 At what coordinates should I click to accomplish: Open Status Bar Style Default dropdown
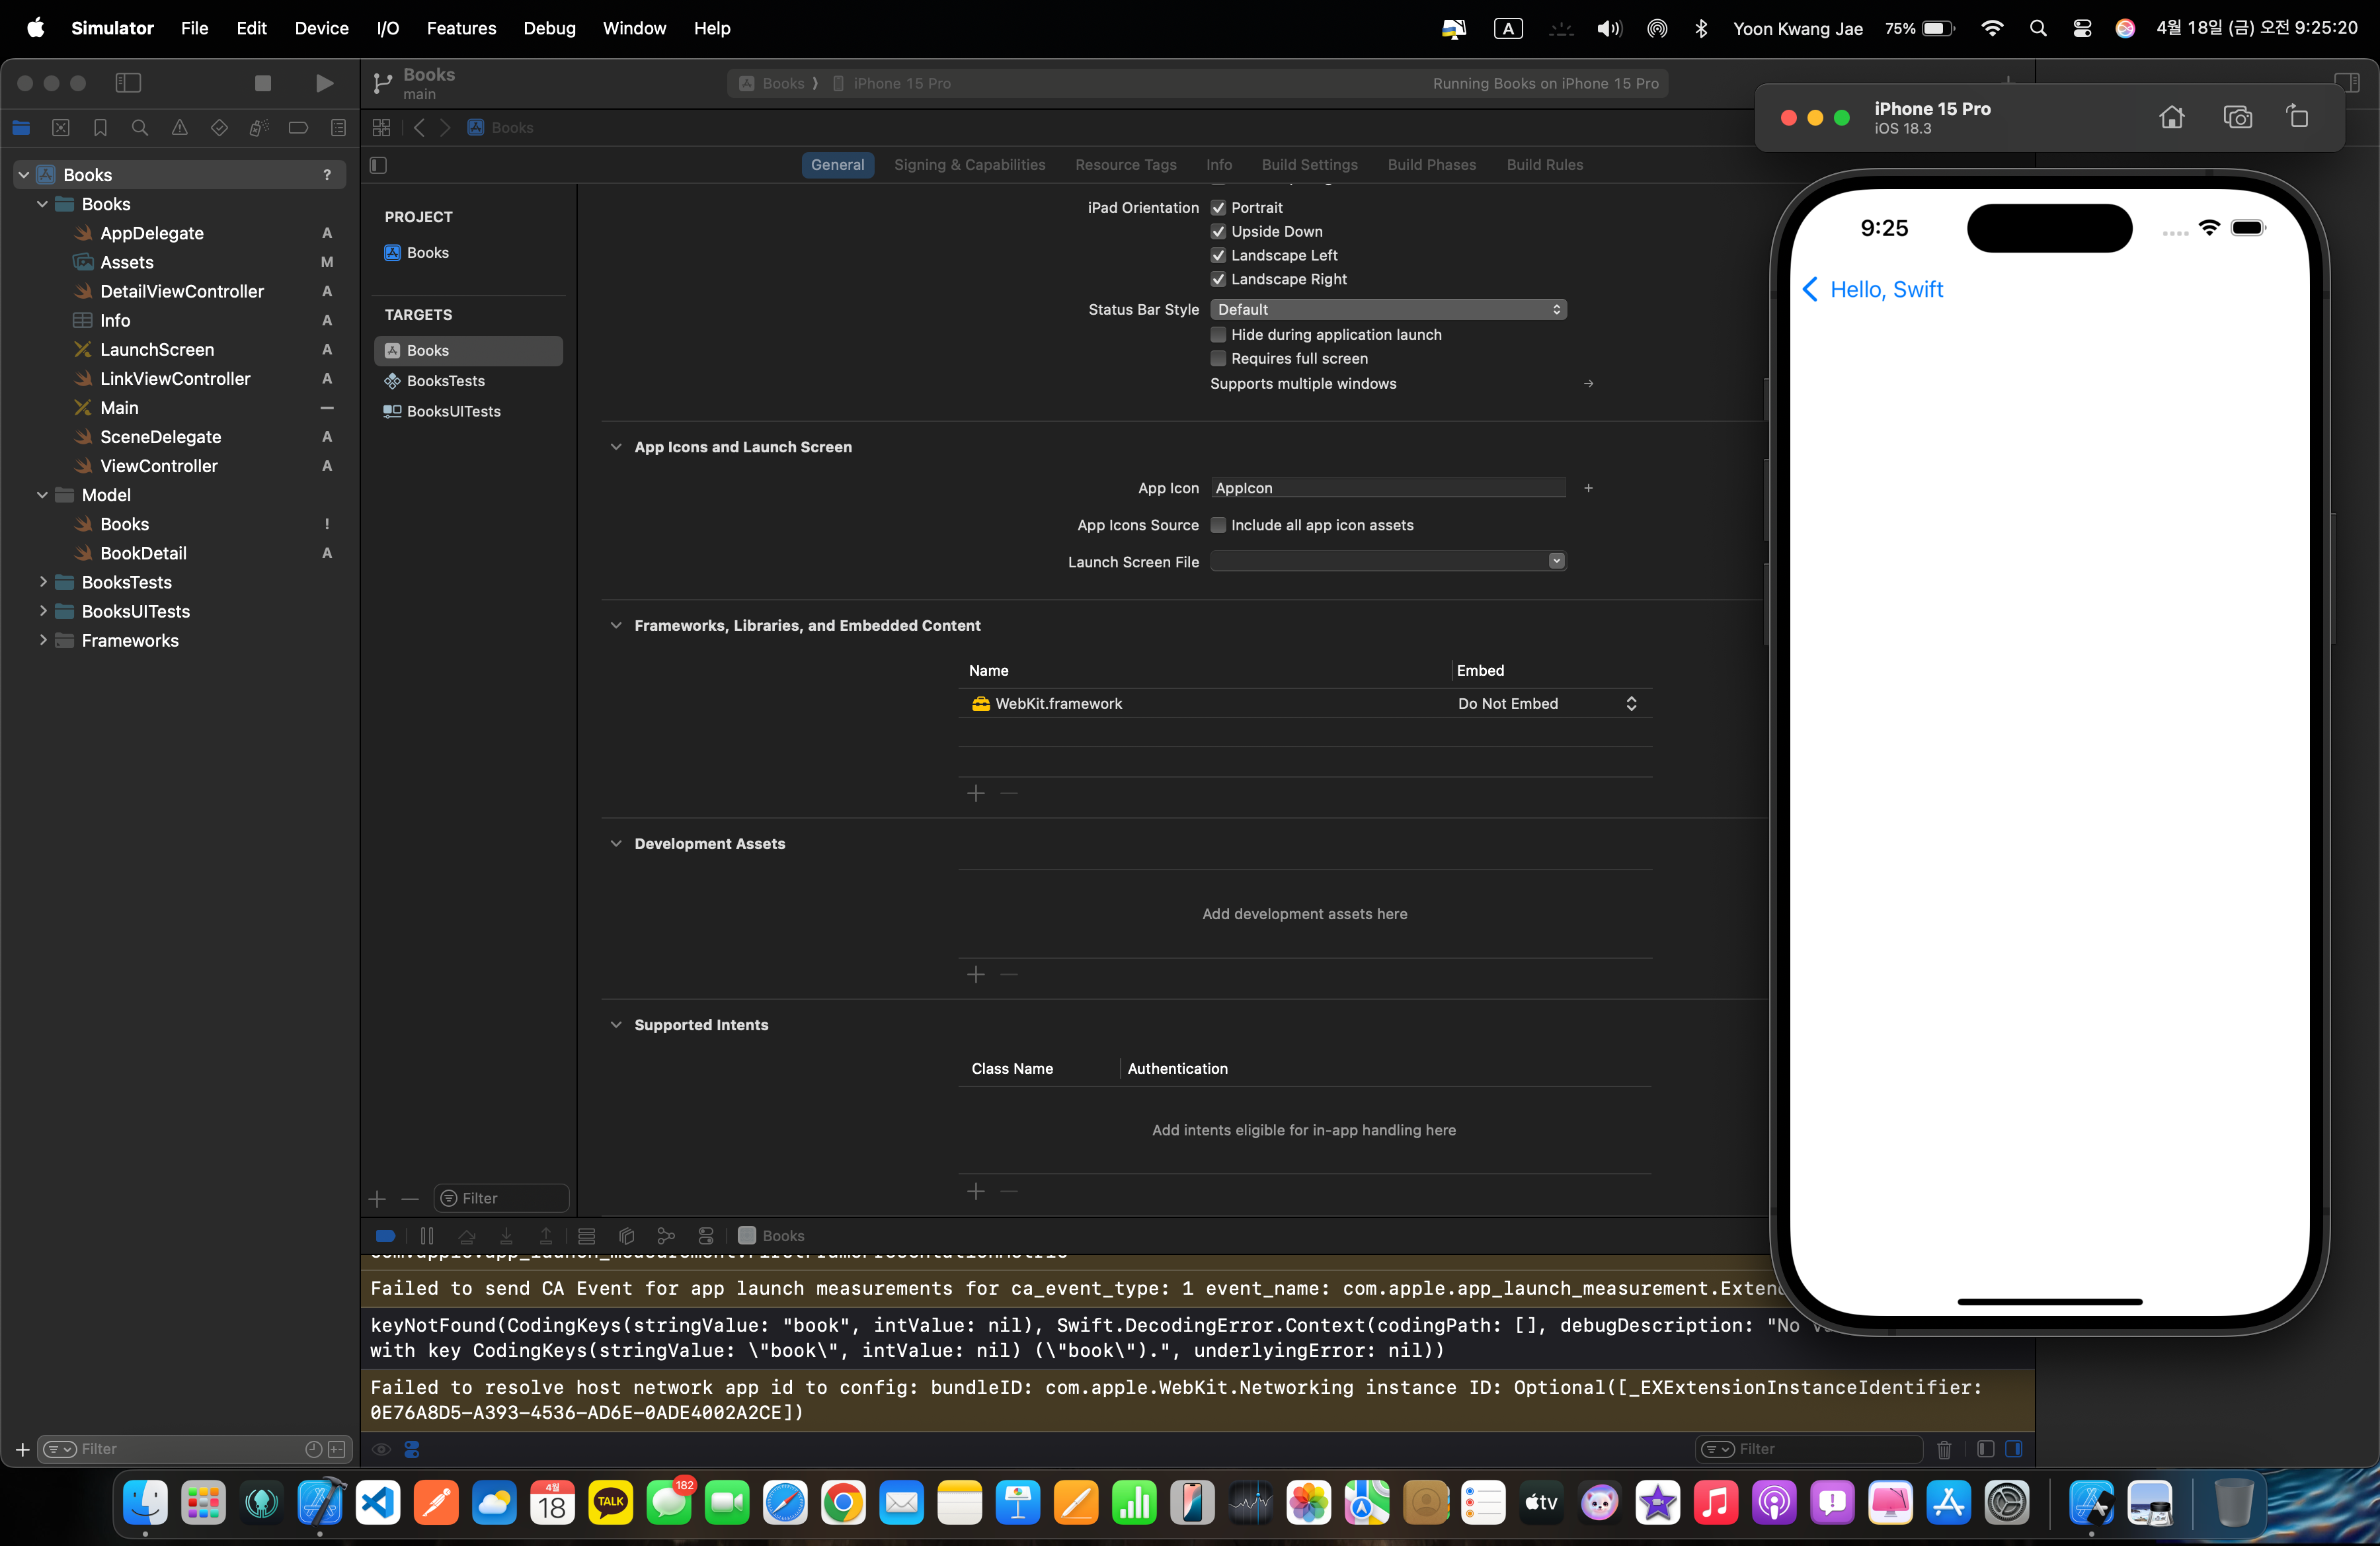click(x=1388, y=310)
